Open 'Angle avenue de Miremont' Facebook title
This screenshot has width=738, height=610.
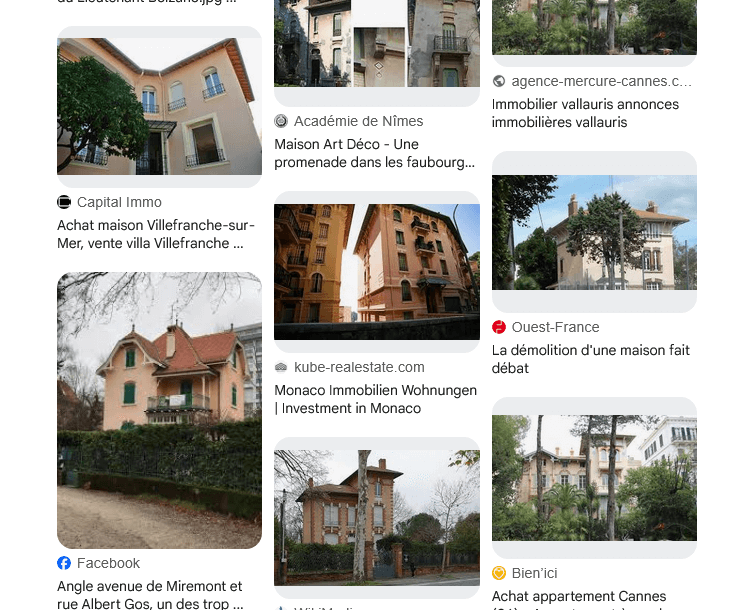point(150,594)
